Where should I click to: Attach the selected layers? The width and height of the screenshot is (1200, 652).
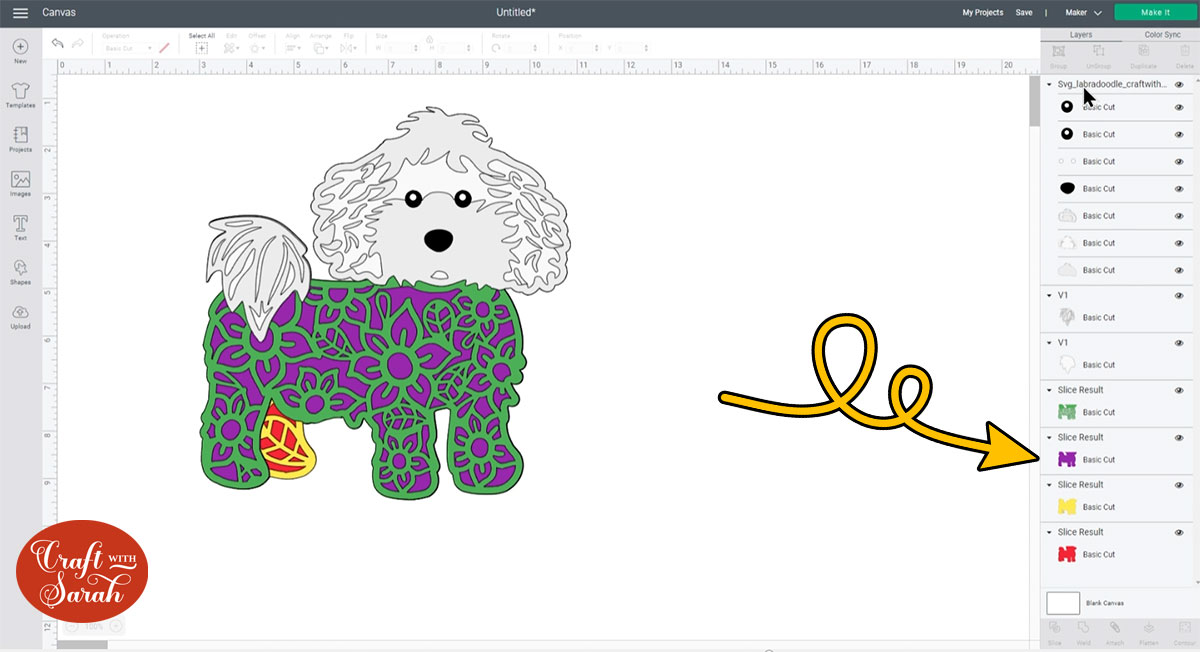[x=1113, y=632]
